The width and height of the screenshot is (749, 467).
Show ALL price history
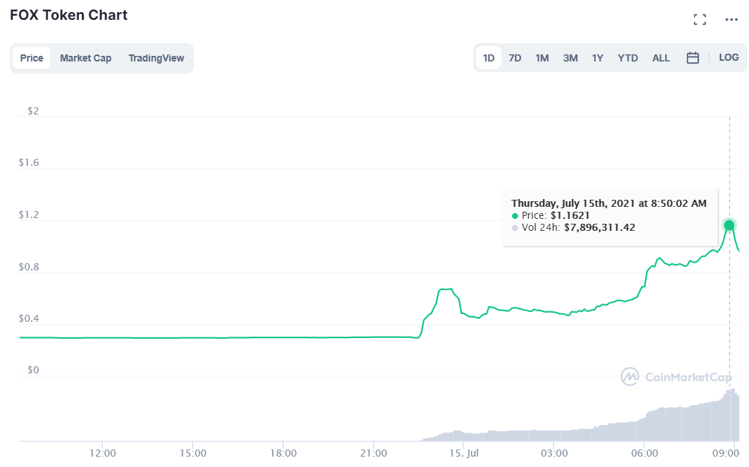[x=661, y=58]
